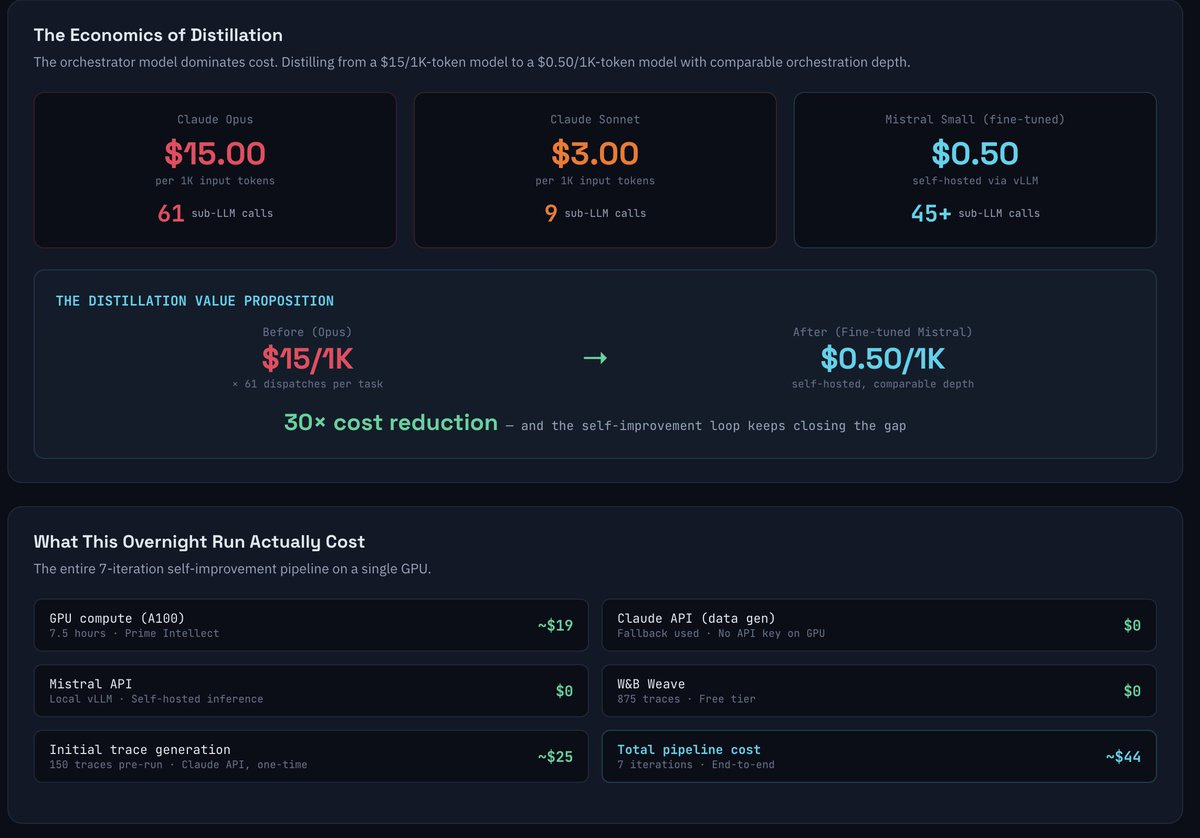Click the Claude Opus pricing card title

tap(215, 119)
